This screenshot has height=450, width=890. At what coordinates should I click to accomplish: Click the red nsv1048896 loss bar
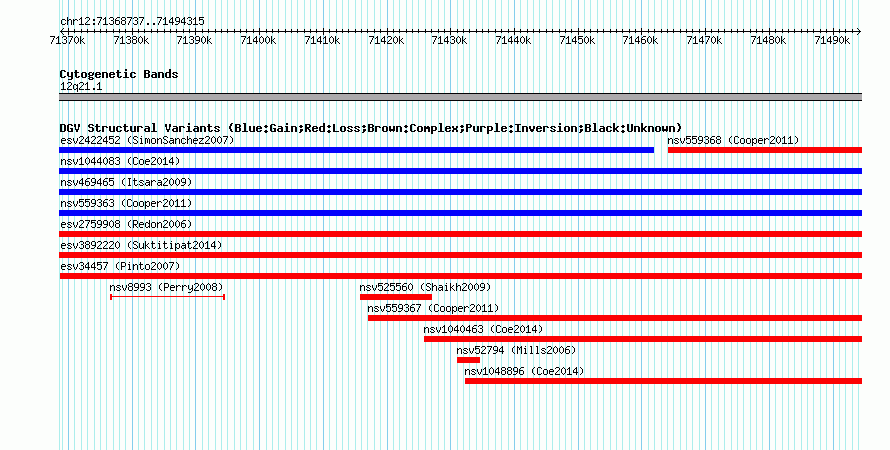(x=663, y=381)
